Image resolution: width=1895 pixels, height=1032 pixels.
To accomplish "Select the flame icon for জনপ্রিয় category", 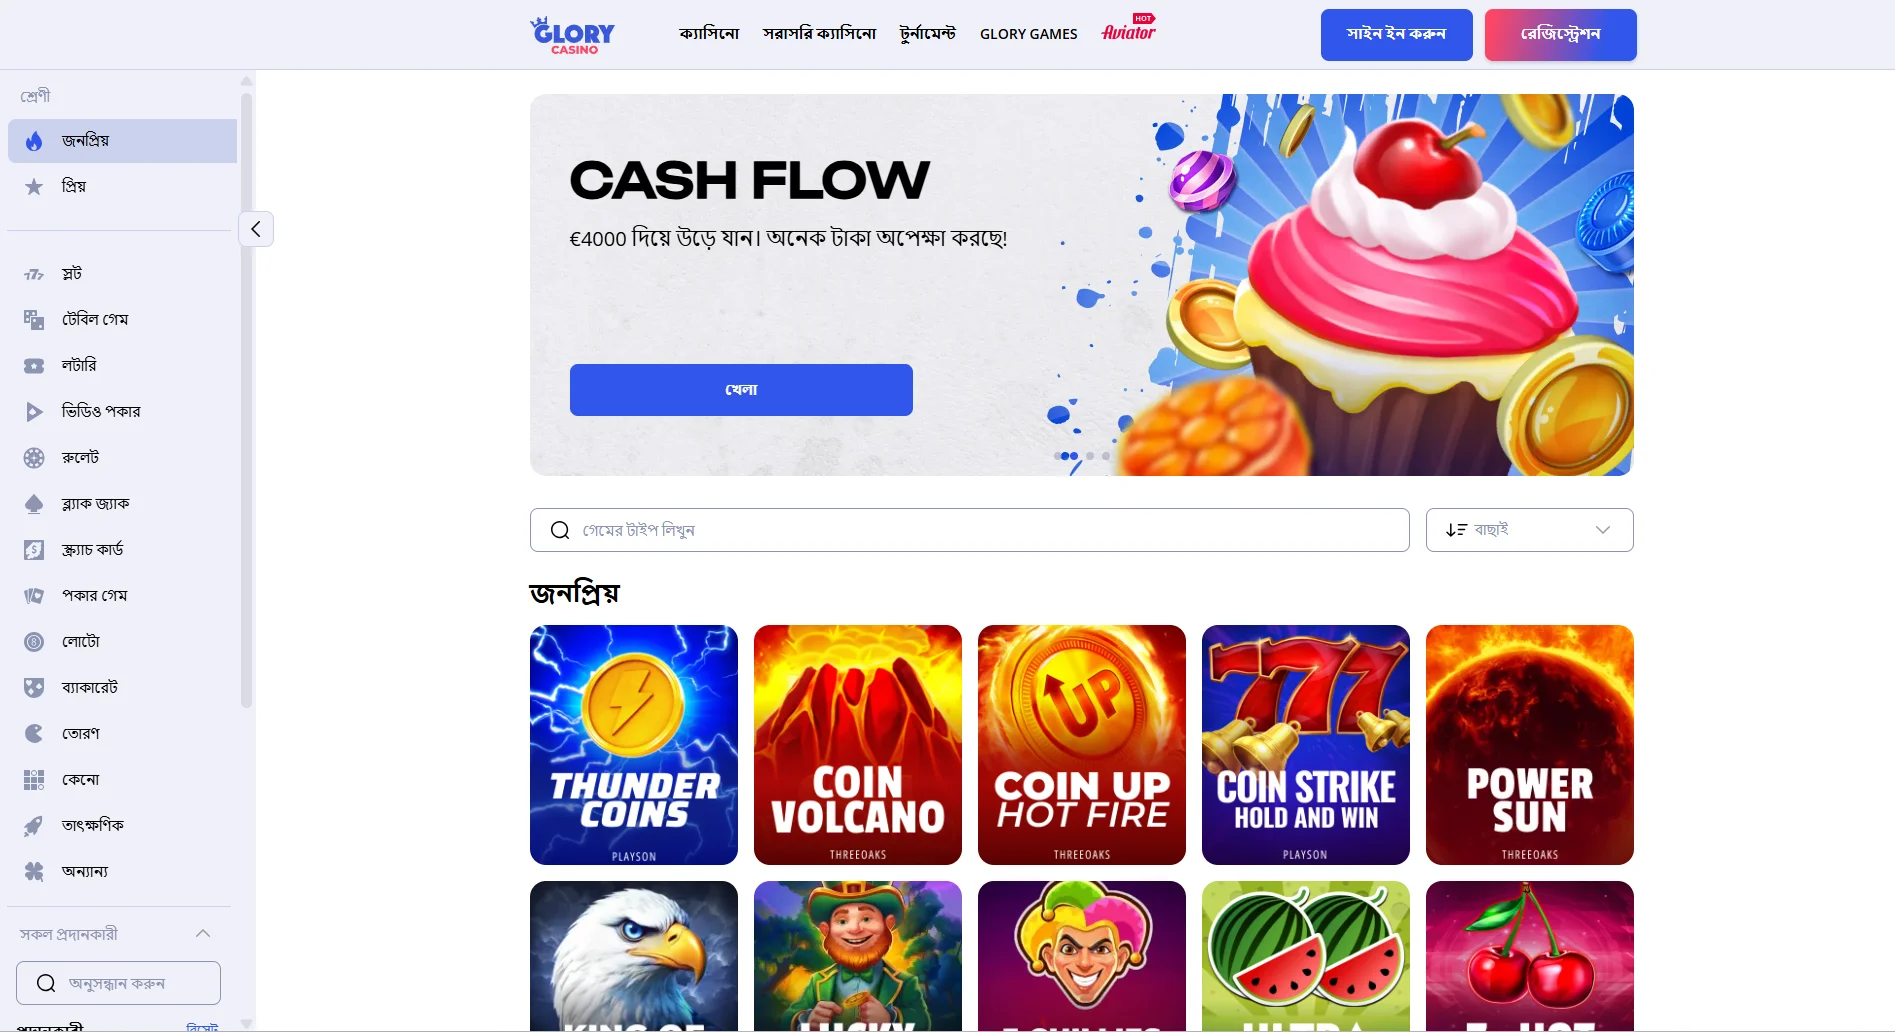I will [34, 141].
